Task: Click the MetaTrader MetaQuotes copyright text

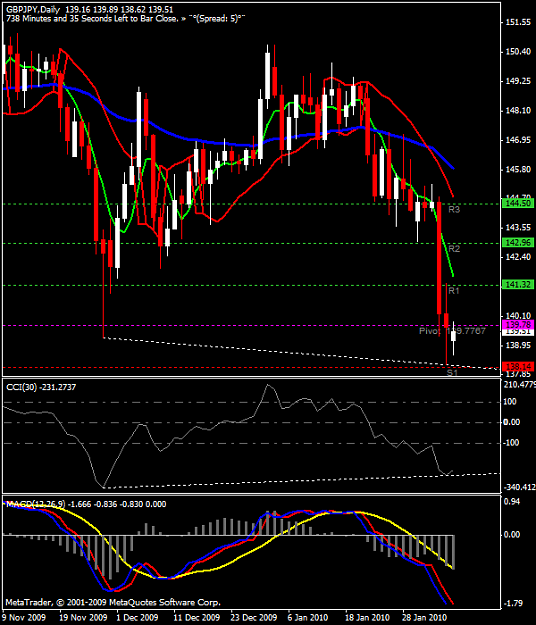Action: click(x=113, y=602)
